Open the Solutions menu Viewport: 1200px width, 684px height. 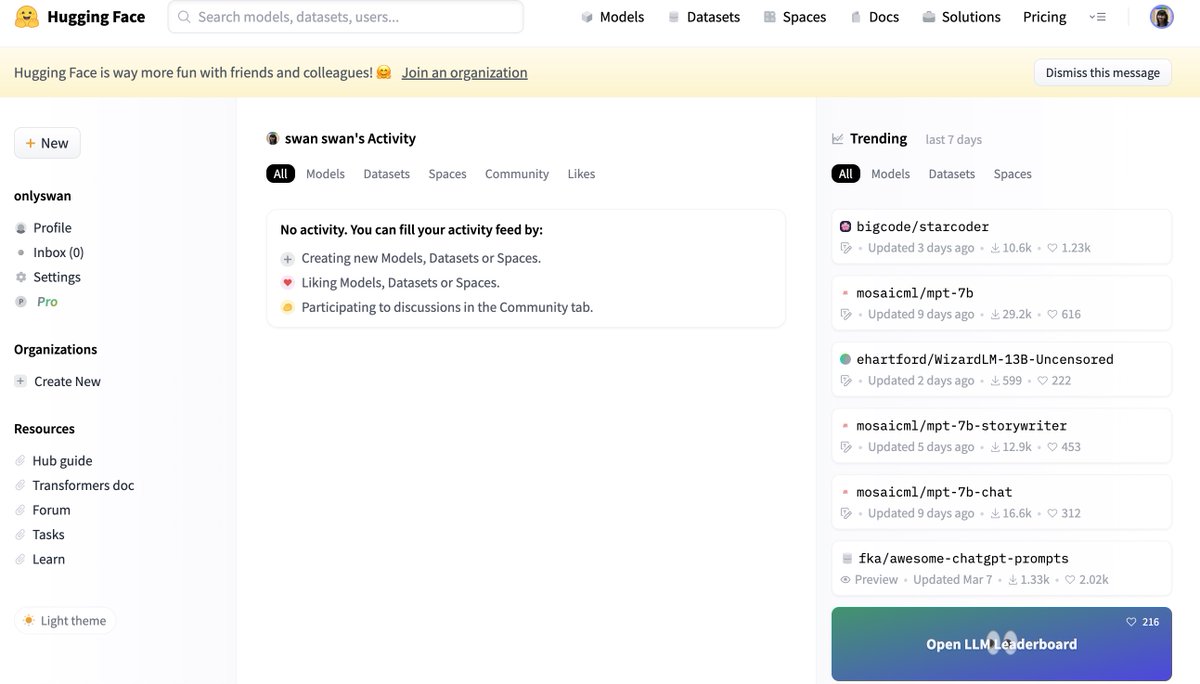(961, 17)
